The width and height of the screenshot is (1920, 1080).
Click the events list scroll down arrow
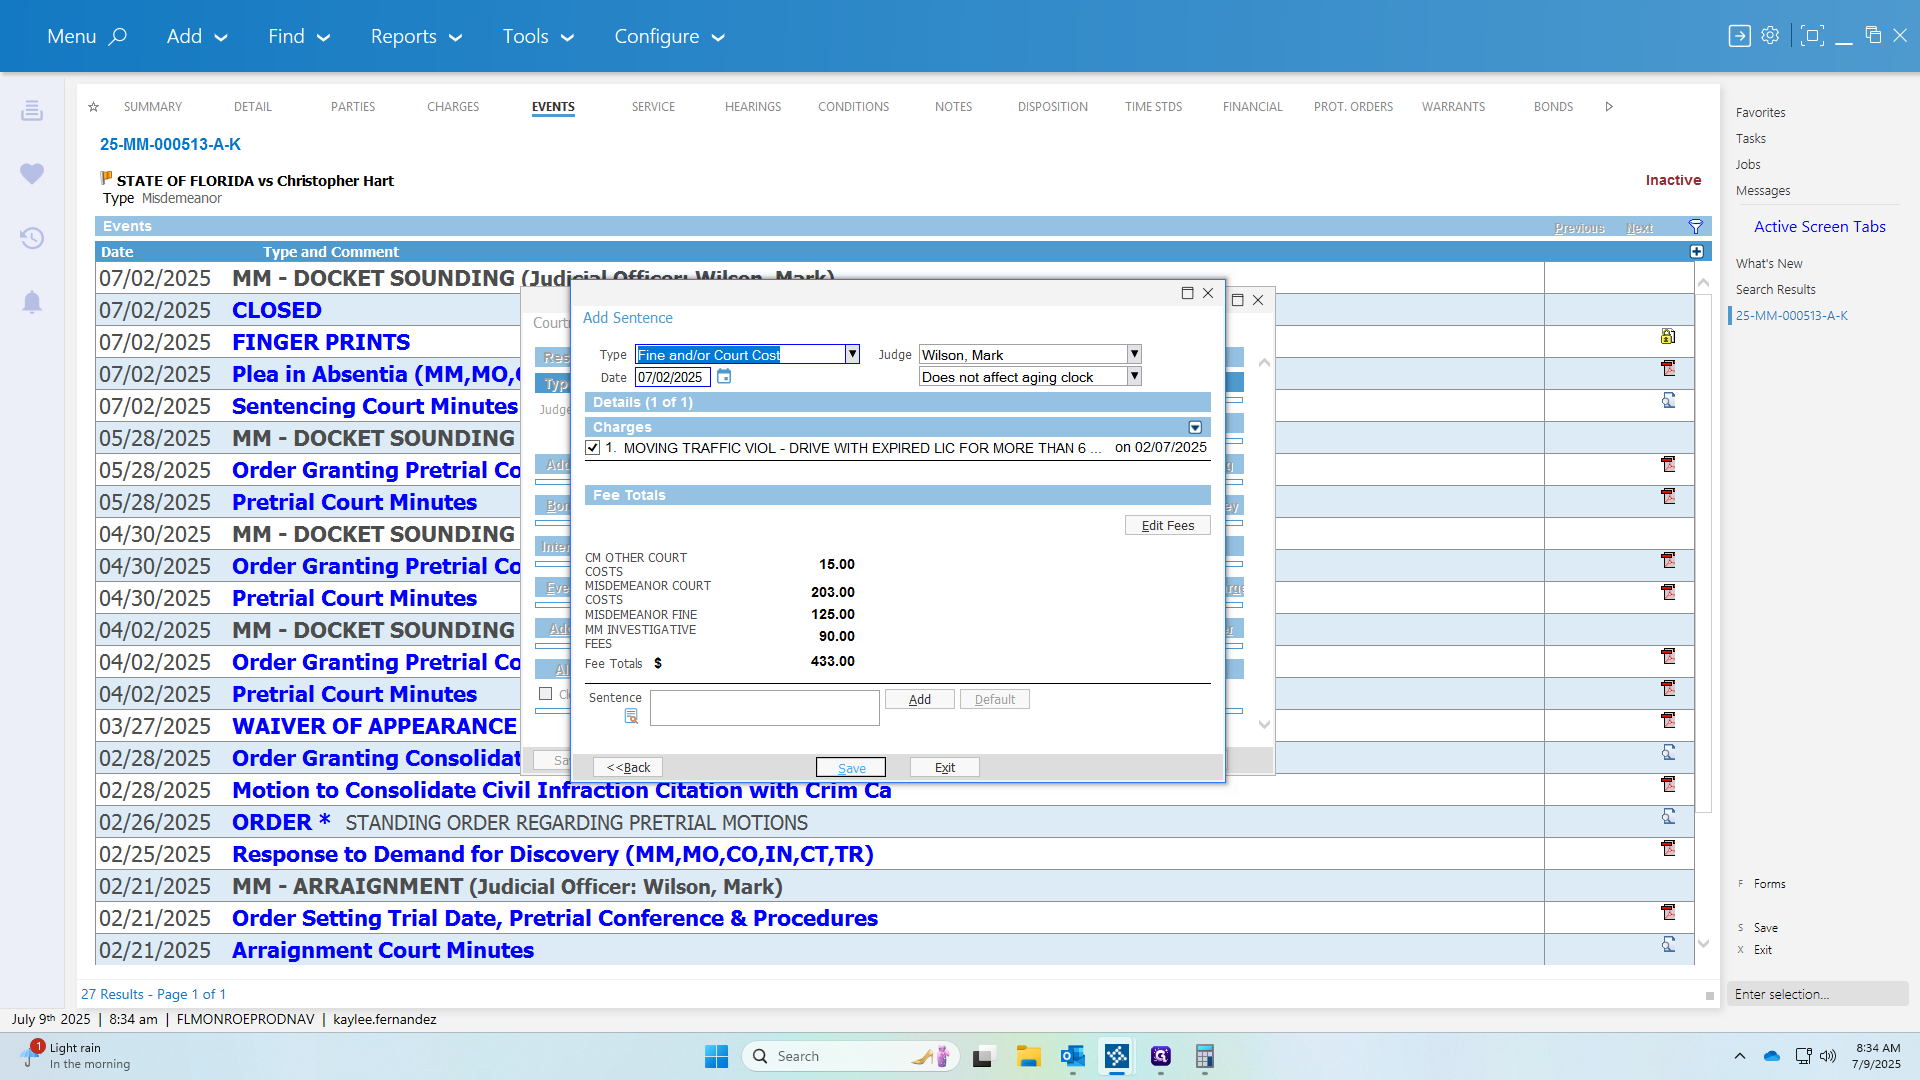[x=1703, y=944]
